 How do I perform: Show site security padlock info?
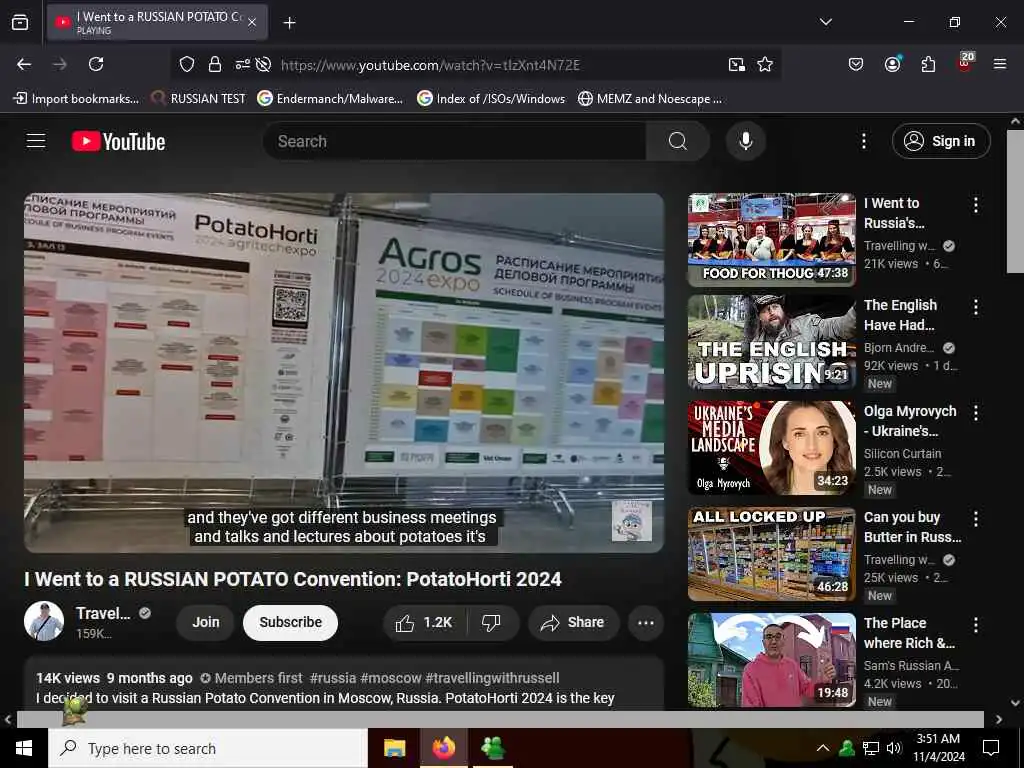215,64
